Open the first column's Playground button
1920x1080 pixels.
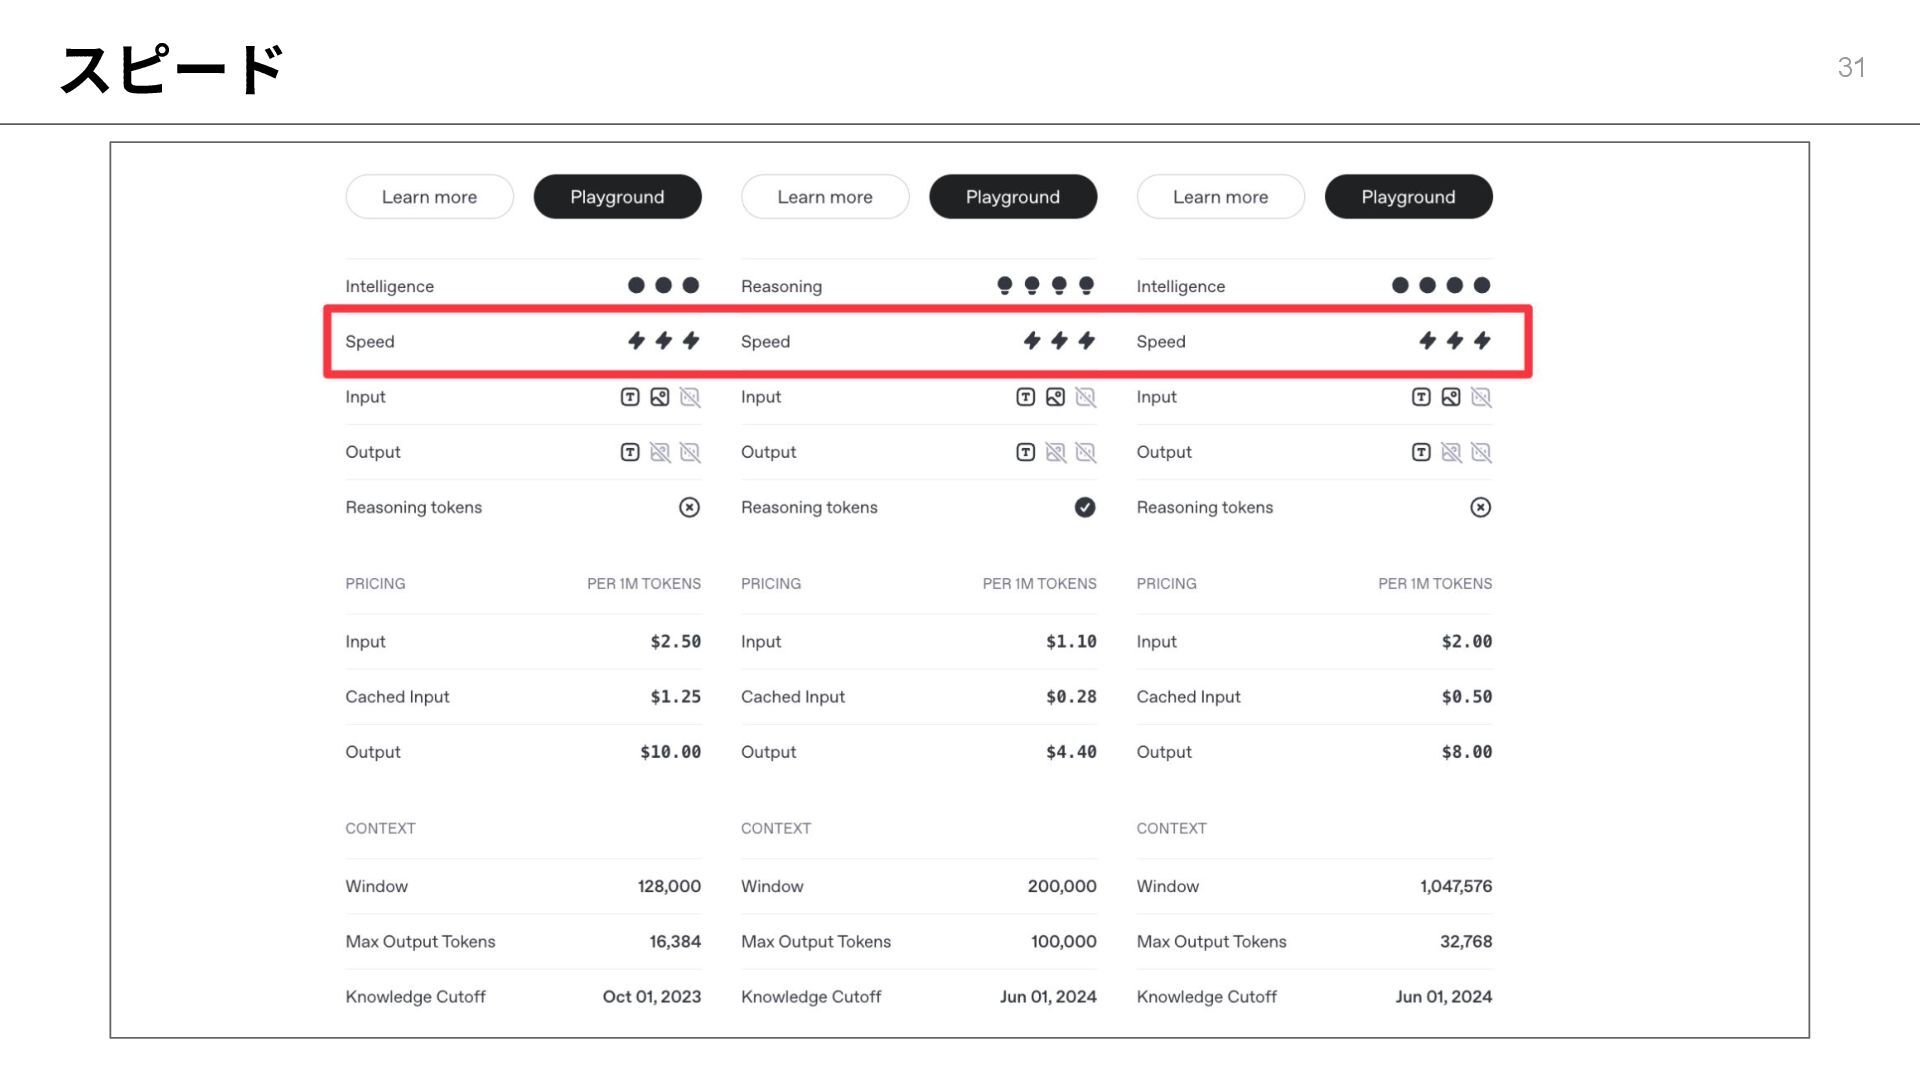point(617,197)
